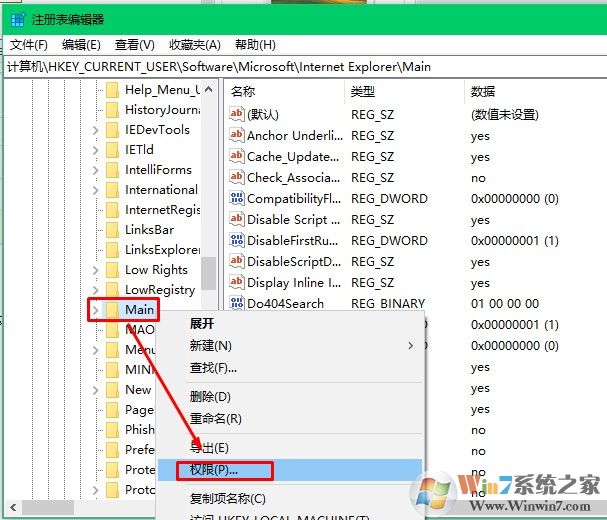Click the tree pane vertical scrollbar thumb

(x=209, y=273)
